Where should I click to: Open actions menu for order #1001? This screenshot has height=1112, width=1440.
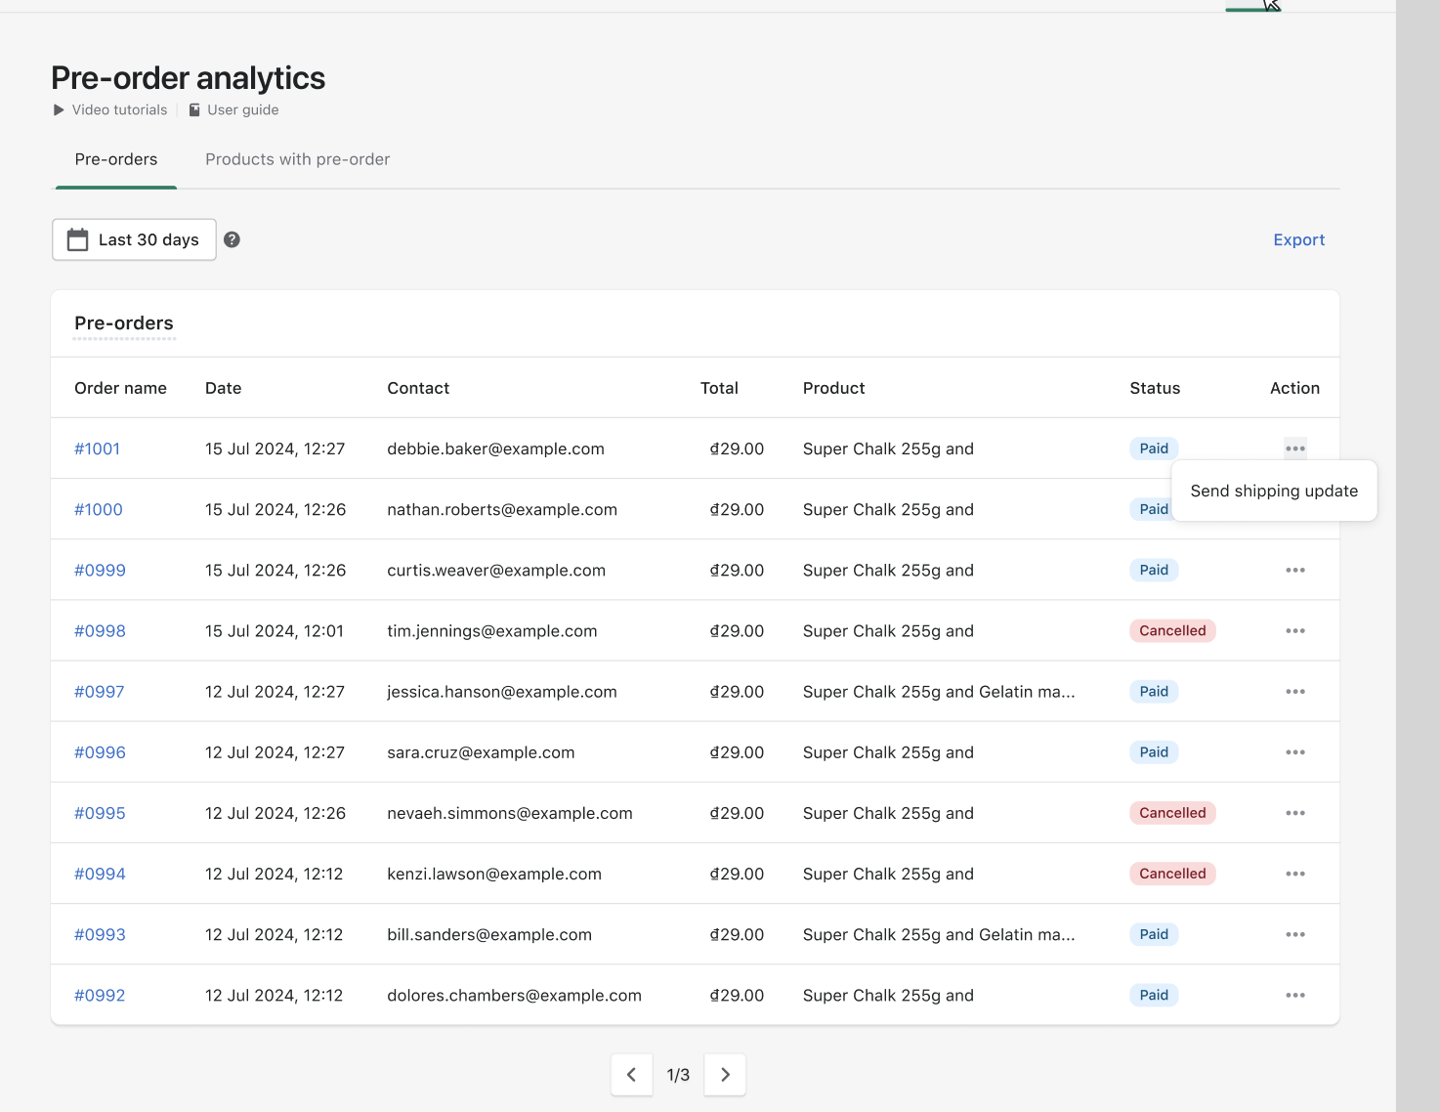pyautogui.click(x=1295, y=449)
